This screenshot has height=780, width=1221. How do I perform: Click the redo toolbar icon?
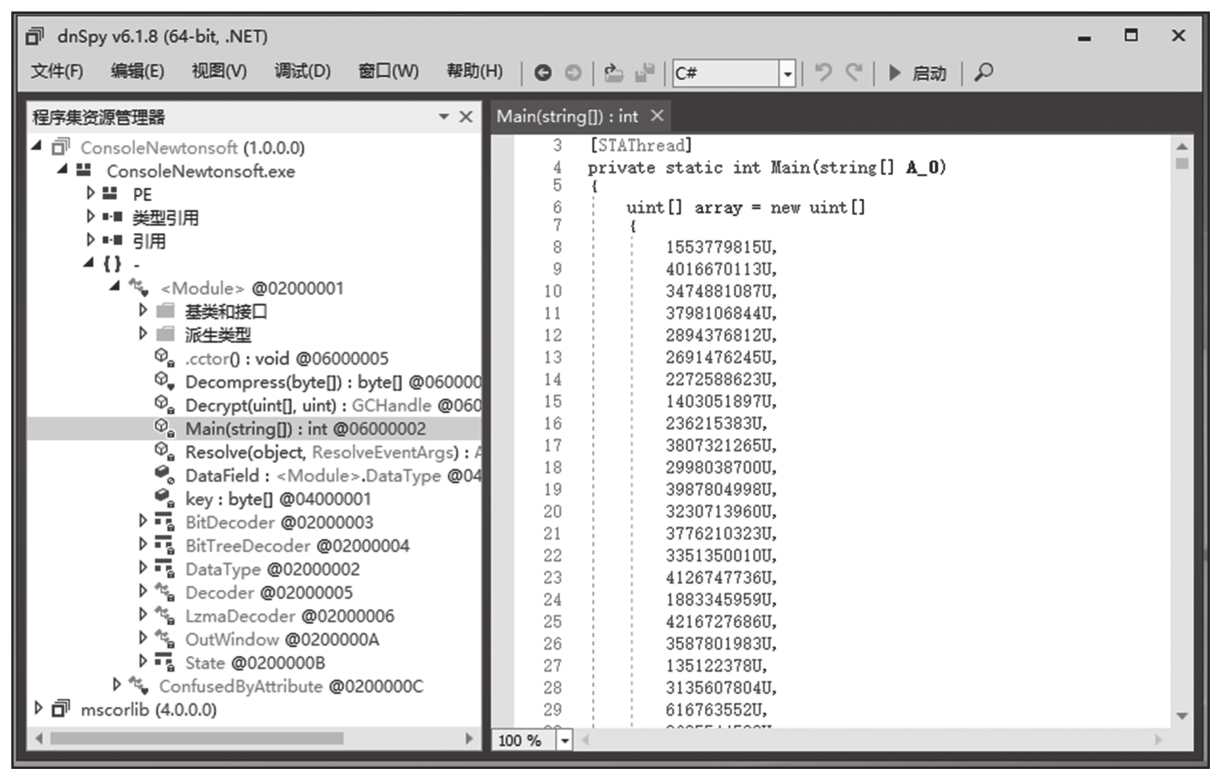(853, 72)
